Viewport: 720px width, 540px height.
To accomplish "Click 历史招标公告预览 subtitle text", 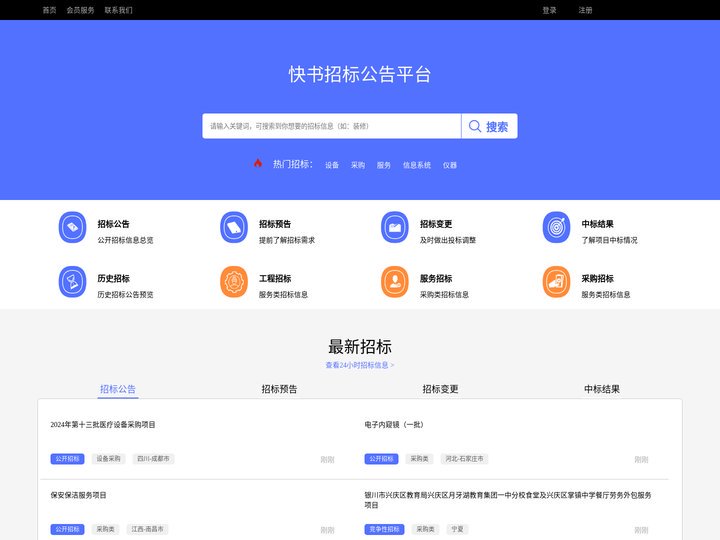I will [x=125, y=294].
